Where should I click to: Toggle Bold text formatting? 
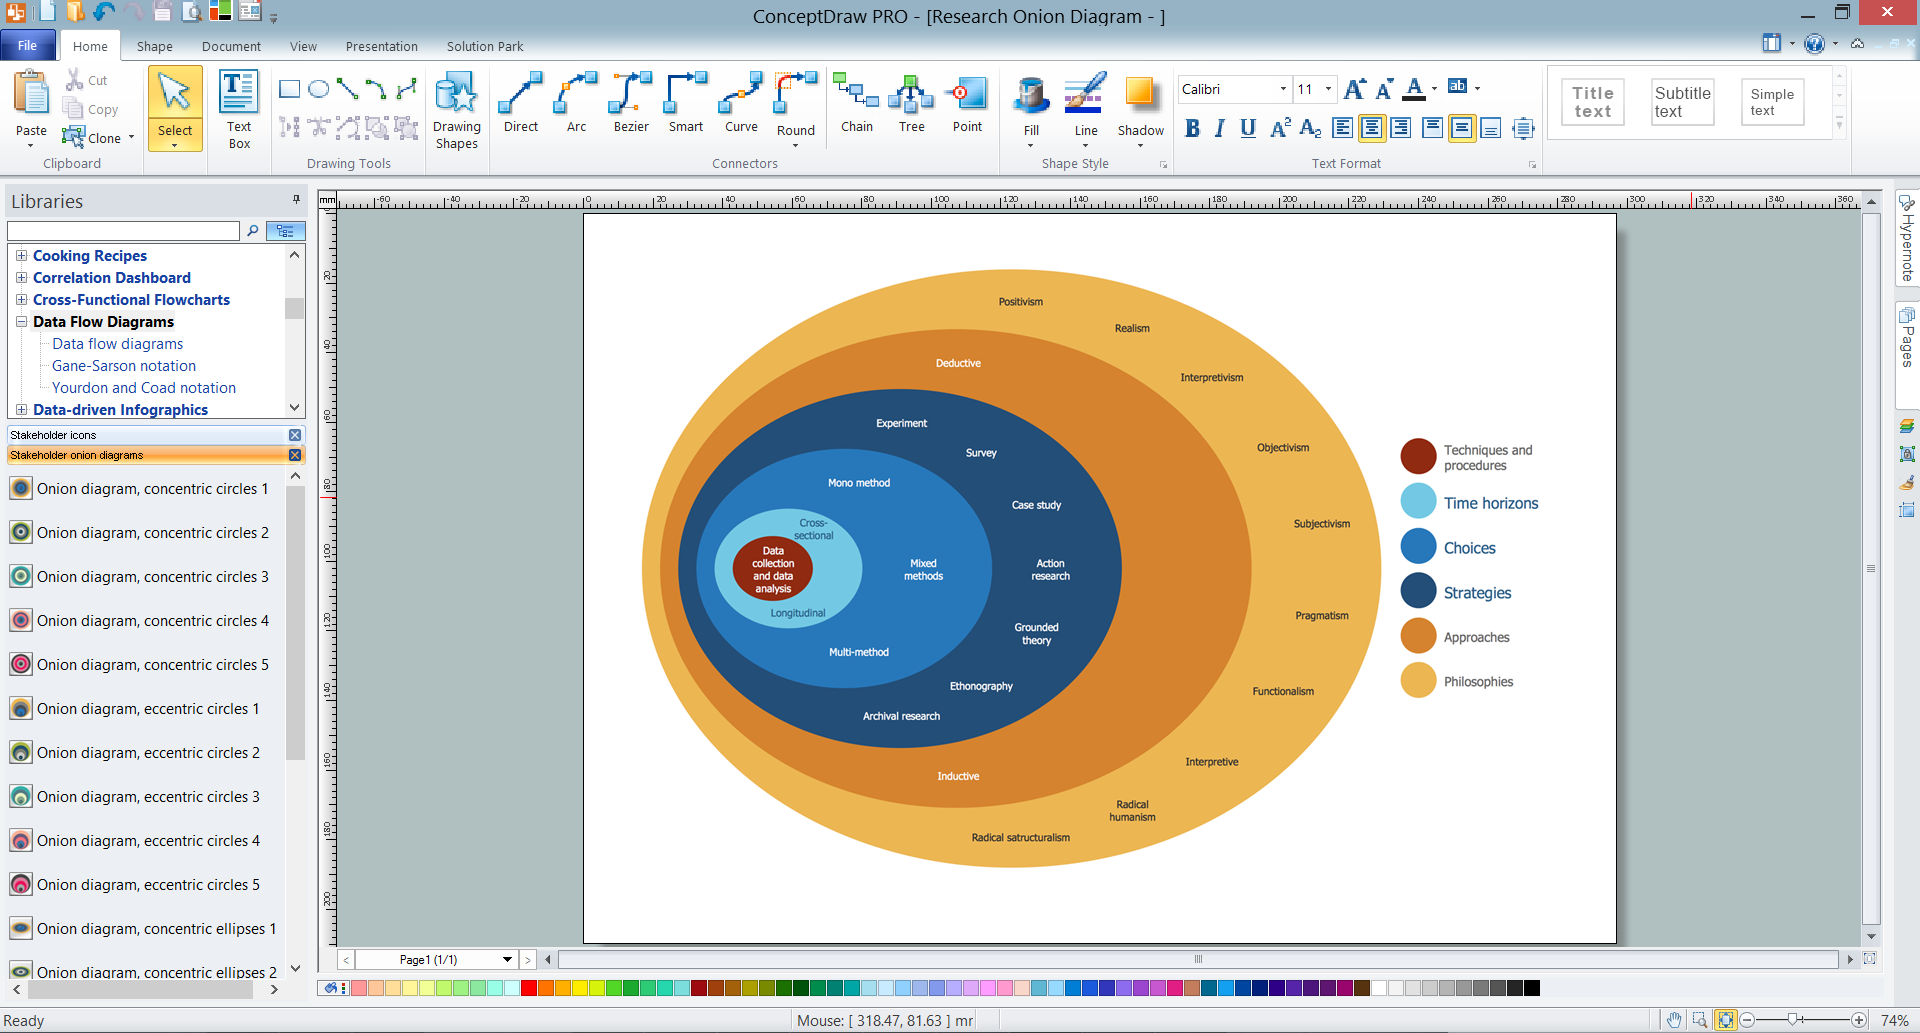click(x=1192, y=128)
